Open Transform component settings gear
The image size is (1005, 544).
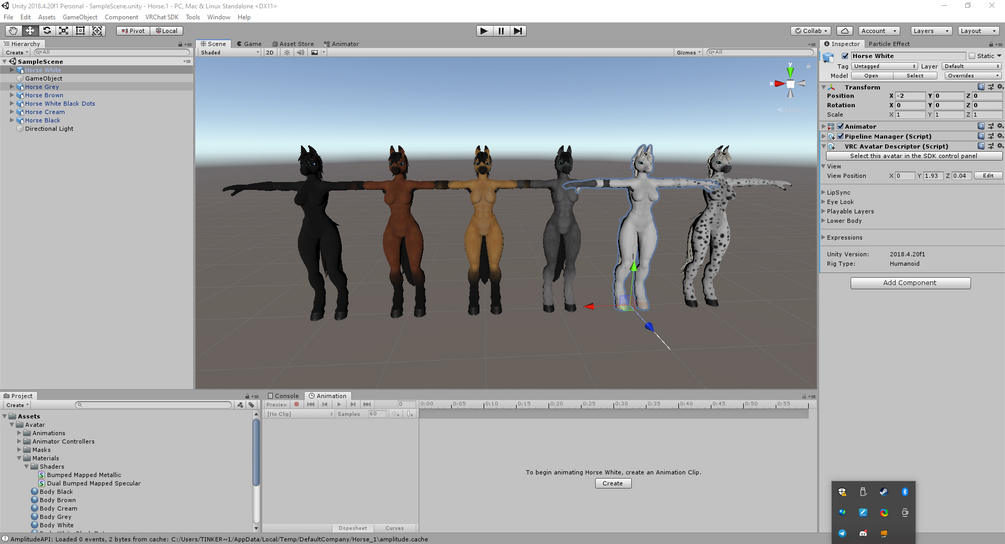click(999, 87)
